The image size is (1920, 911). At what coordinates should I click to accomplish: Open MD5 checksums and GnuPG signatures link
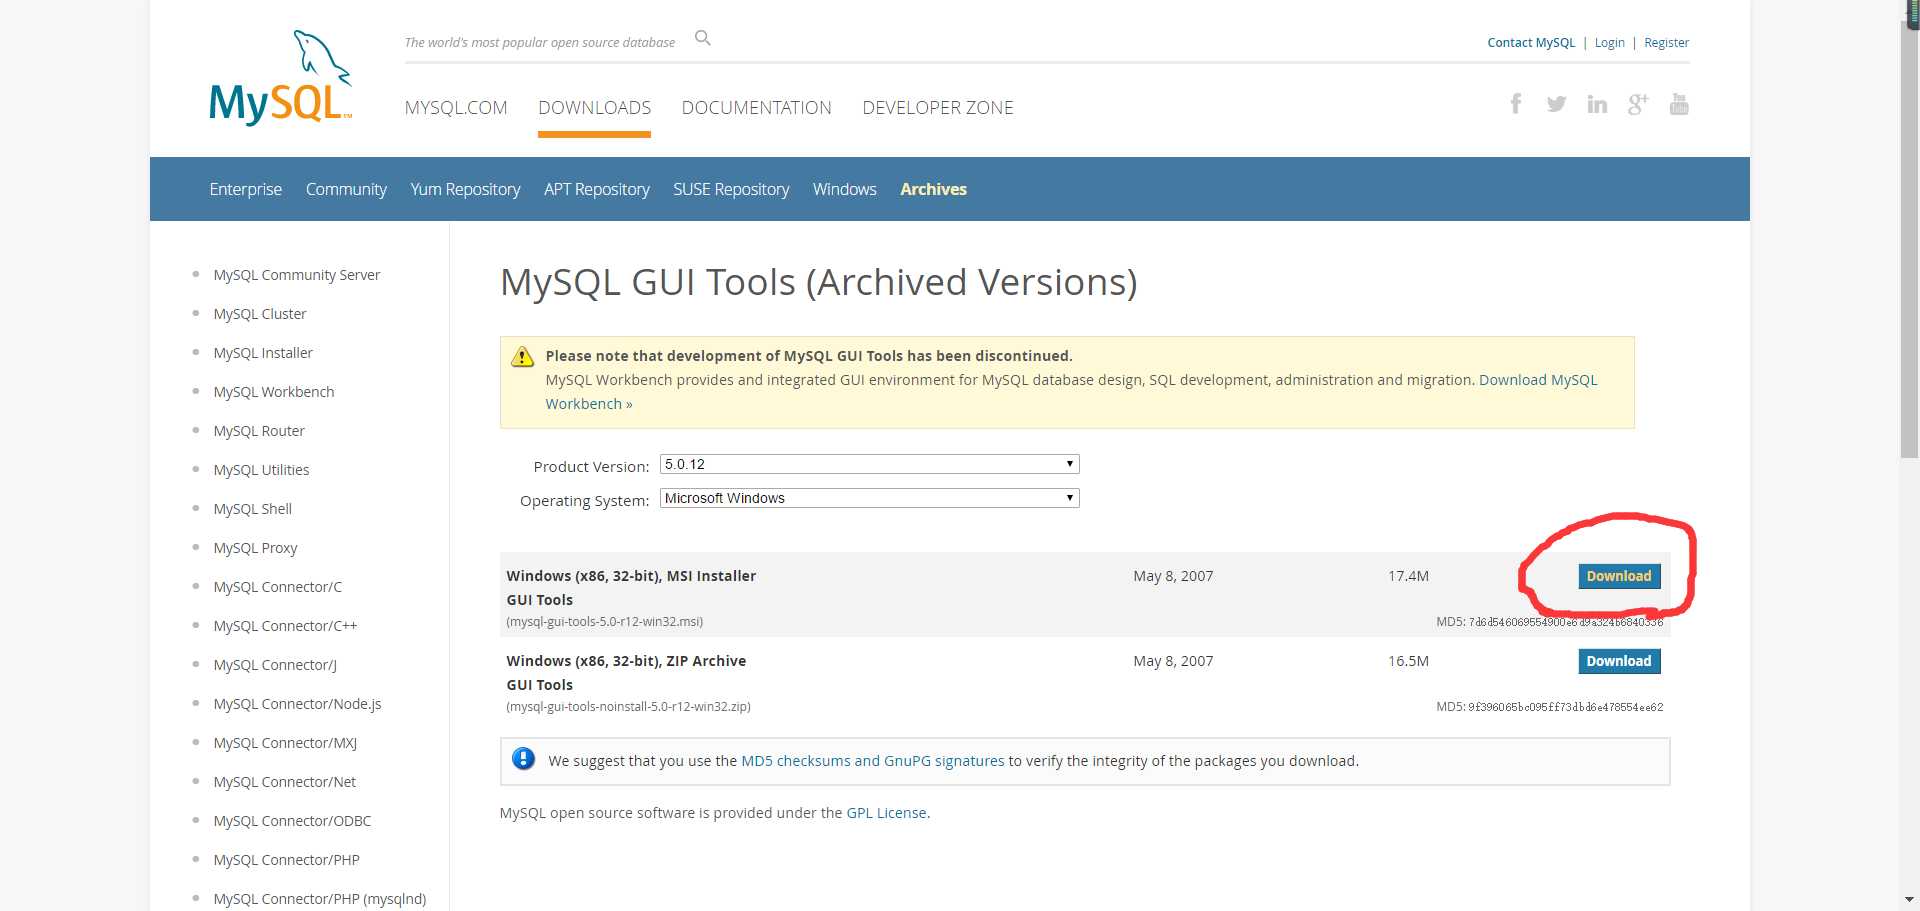point(872,761)
